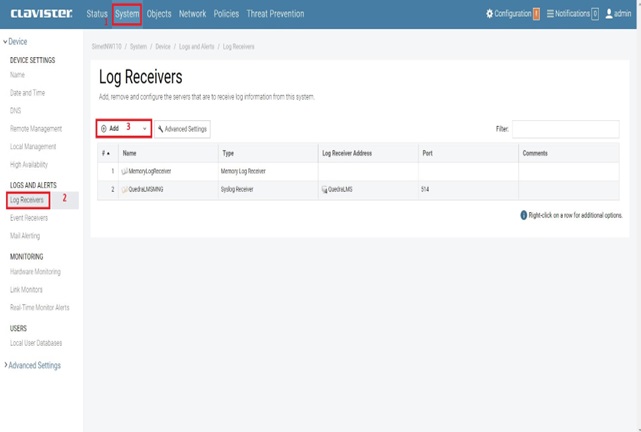Select Local User Databases in sidebar
641x432 pixels.
coord(36,343)
